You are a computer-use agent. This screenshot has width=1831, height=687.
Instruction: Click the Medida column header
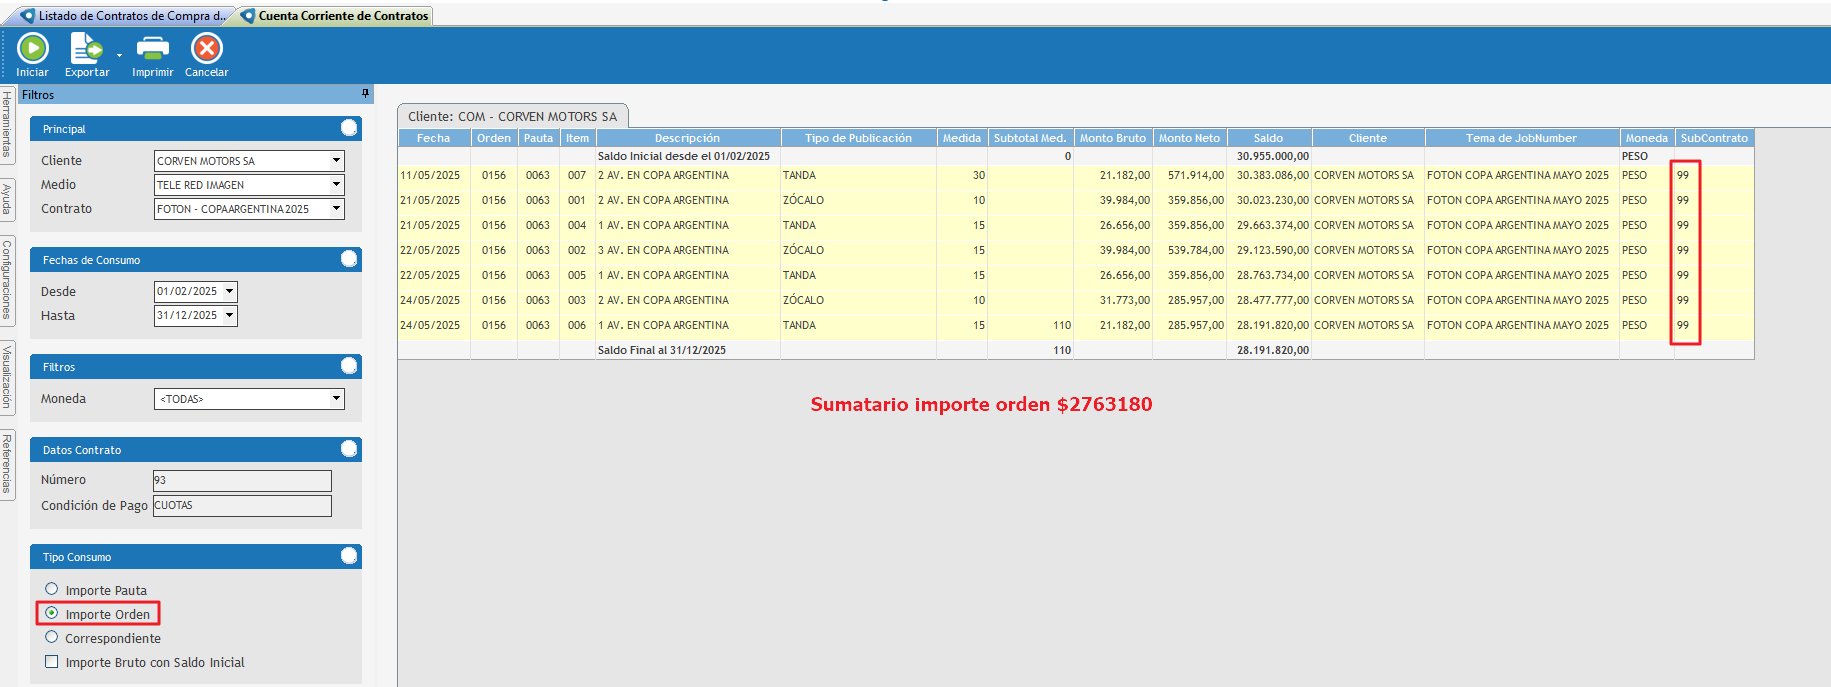click(962, 138)
